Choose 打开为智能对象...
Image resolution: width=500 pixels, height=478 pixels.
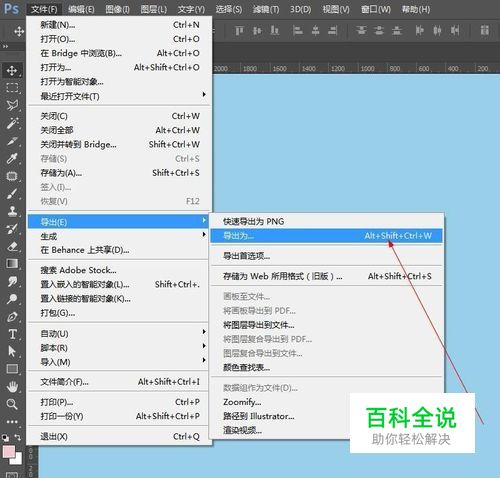[x=119, y=82]
